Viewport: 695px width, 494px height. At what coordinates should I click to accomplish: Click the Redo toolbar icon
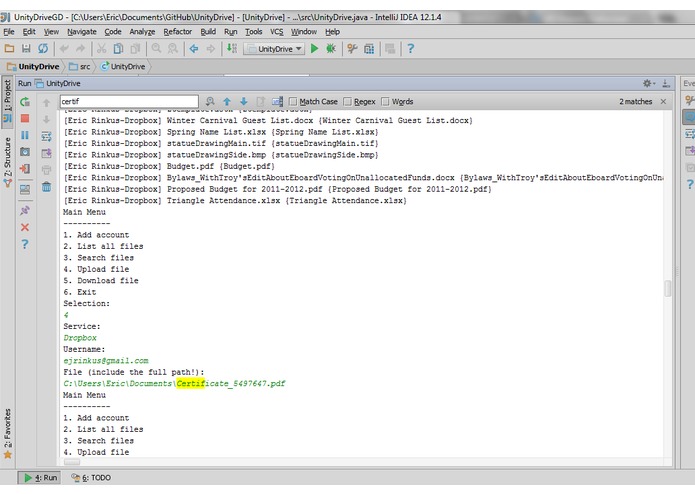tap(80, 49)
